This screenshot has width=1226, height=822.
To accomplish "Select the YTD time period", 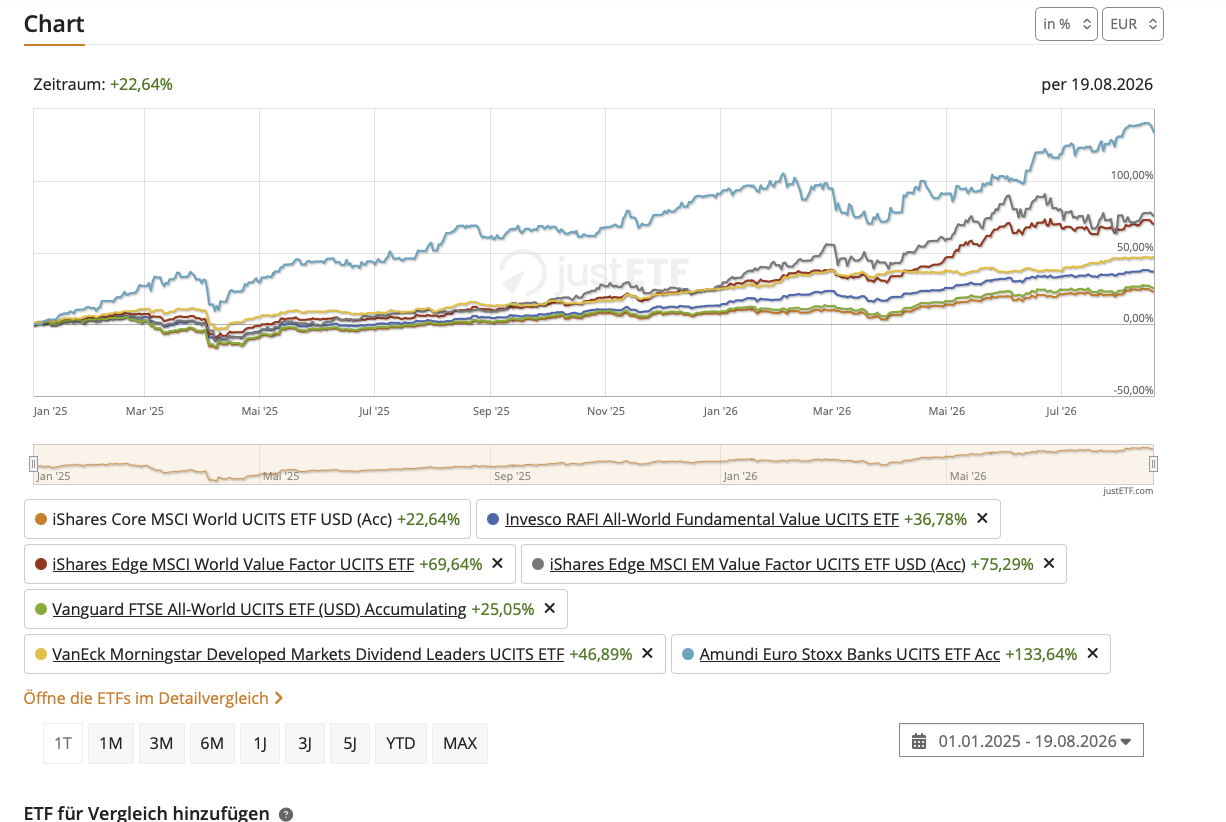I will [401, 743].
